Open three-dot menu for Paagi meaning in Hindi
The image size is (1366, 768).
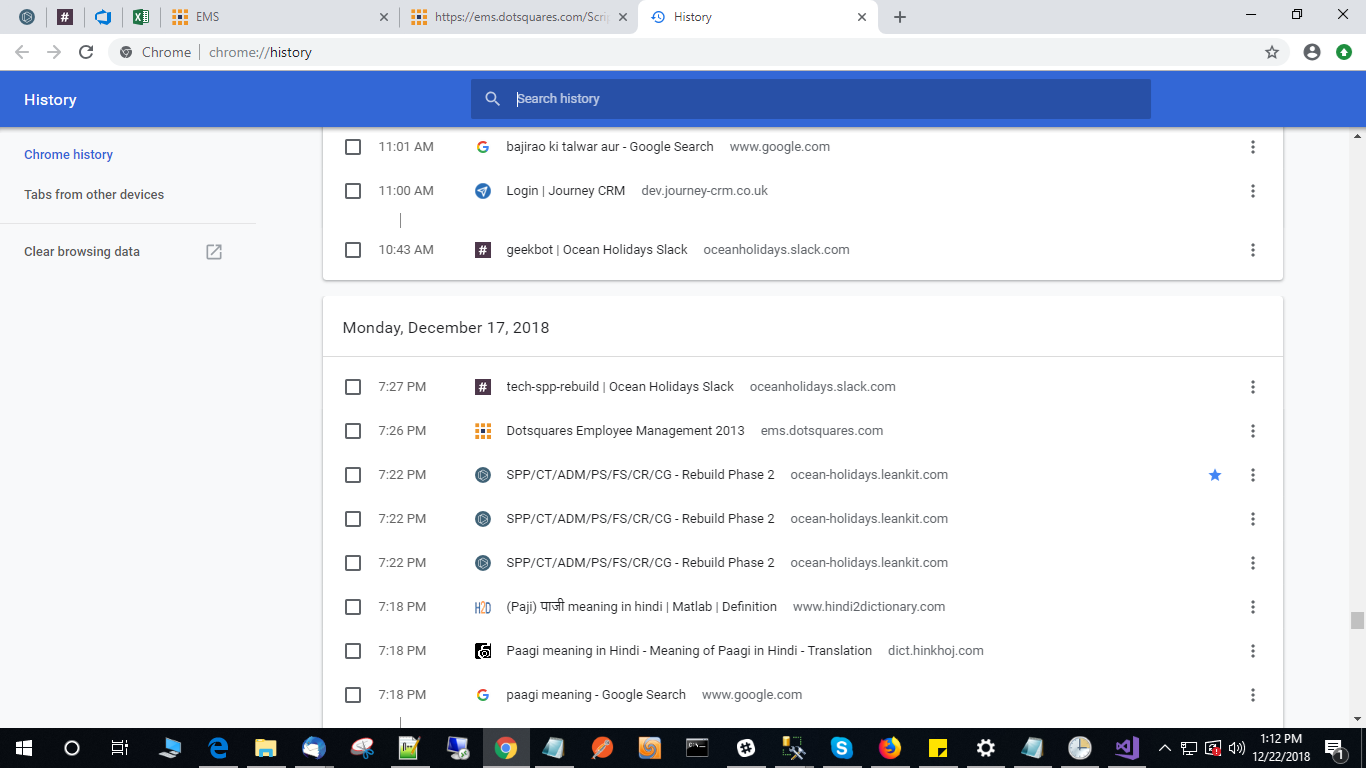tap(1253, 651)
